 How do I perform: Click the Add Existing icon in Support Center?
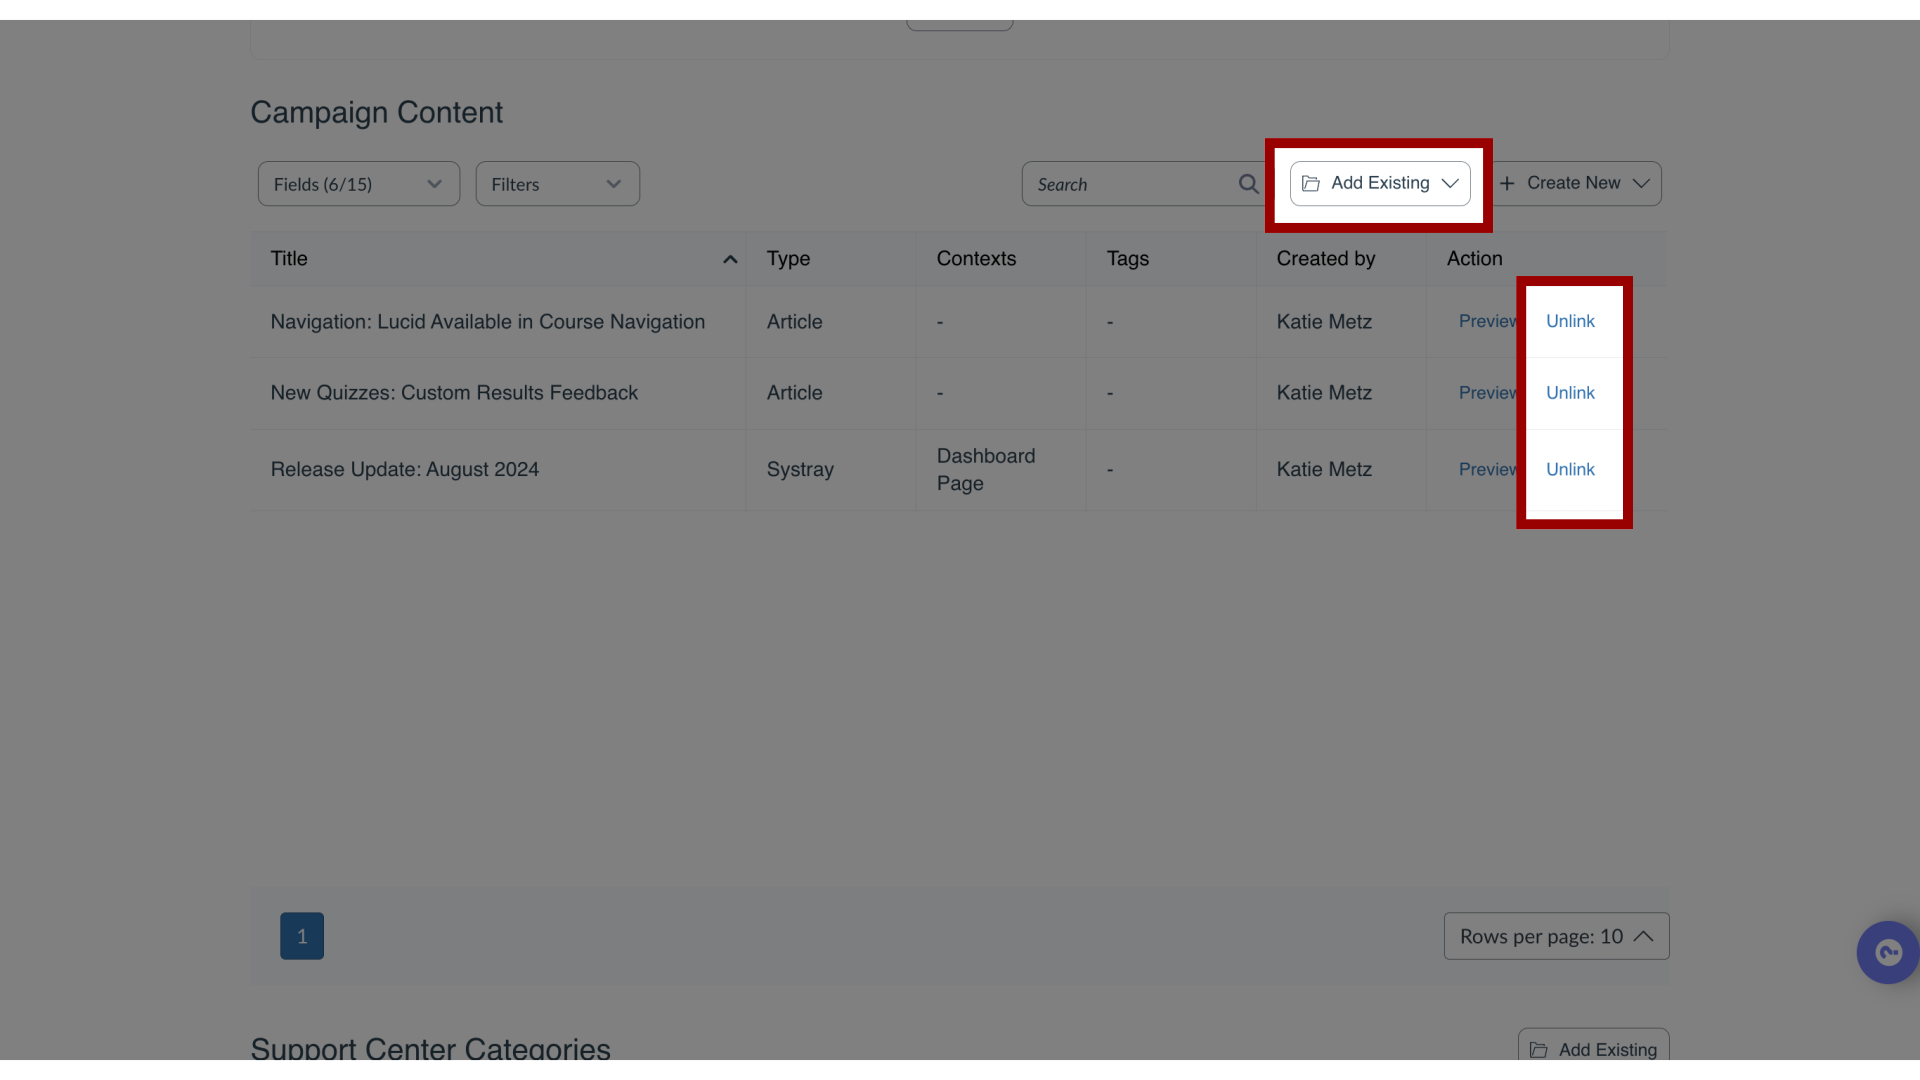(x=1539, y=1050)
